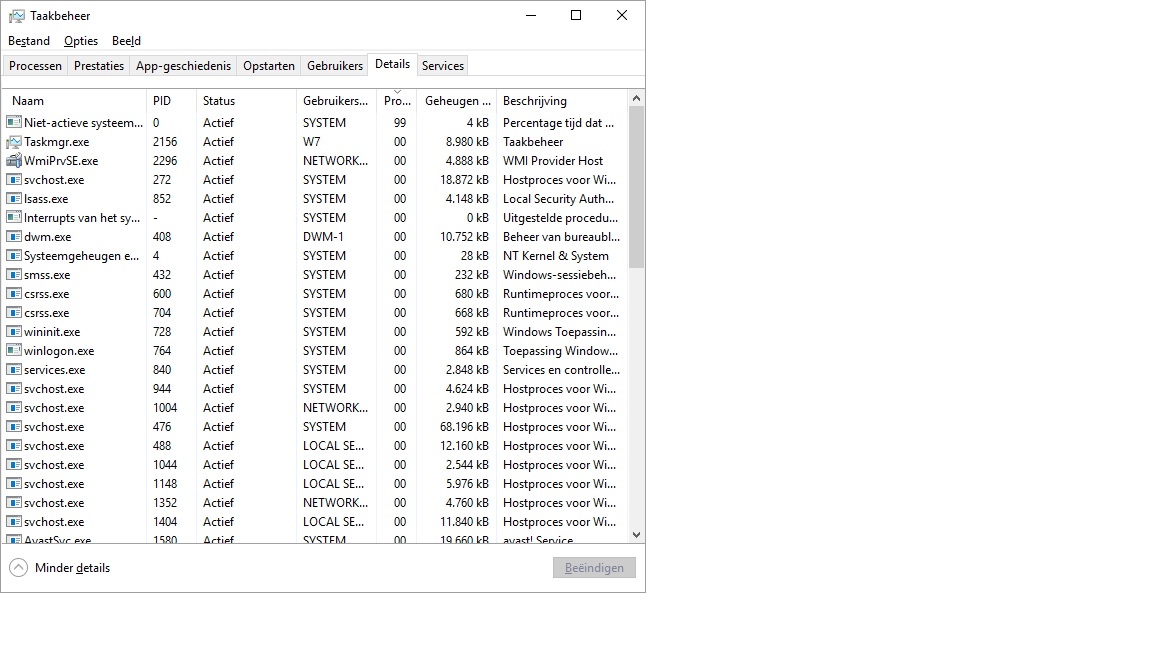
Task: Click icon of svchost.exe with PID 1044
Action: pyautogui.click(x=14, y=465)
